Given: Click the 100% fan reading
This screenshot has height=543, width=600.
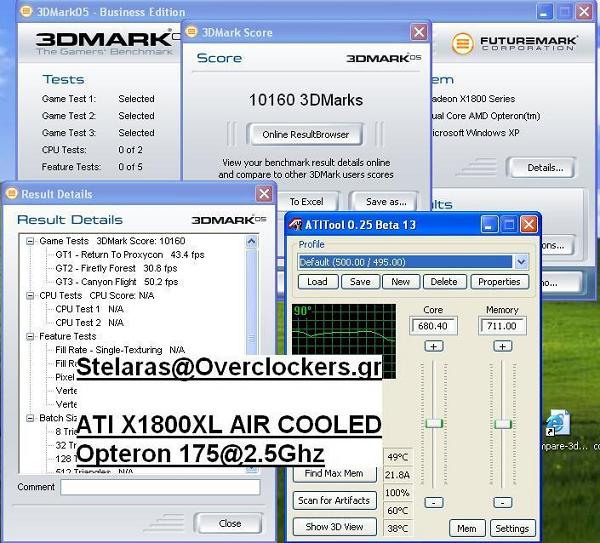Looking at the screenshot, I should 398,493.
